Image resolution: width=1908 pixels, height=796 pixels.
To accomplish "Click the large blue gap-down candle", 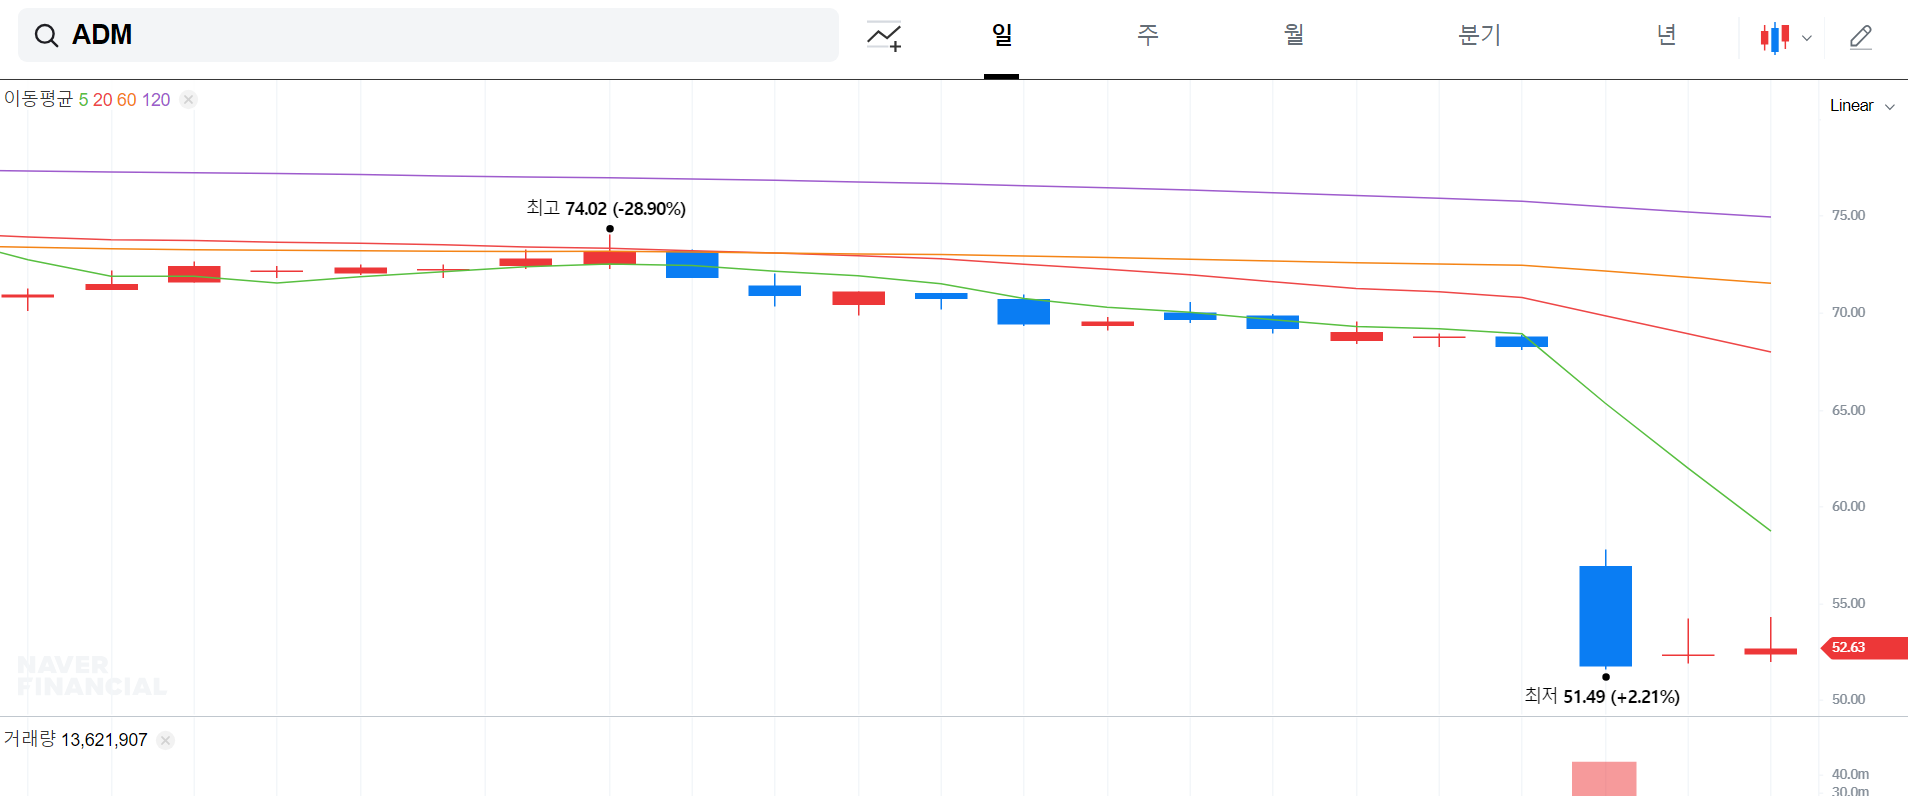I will [x=1605, y=616].
